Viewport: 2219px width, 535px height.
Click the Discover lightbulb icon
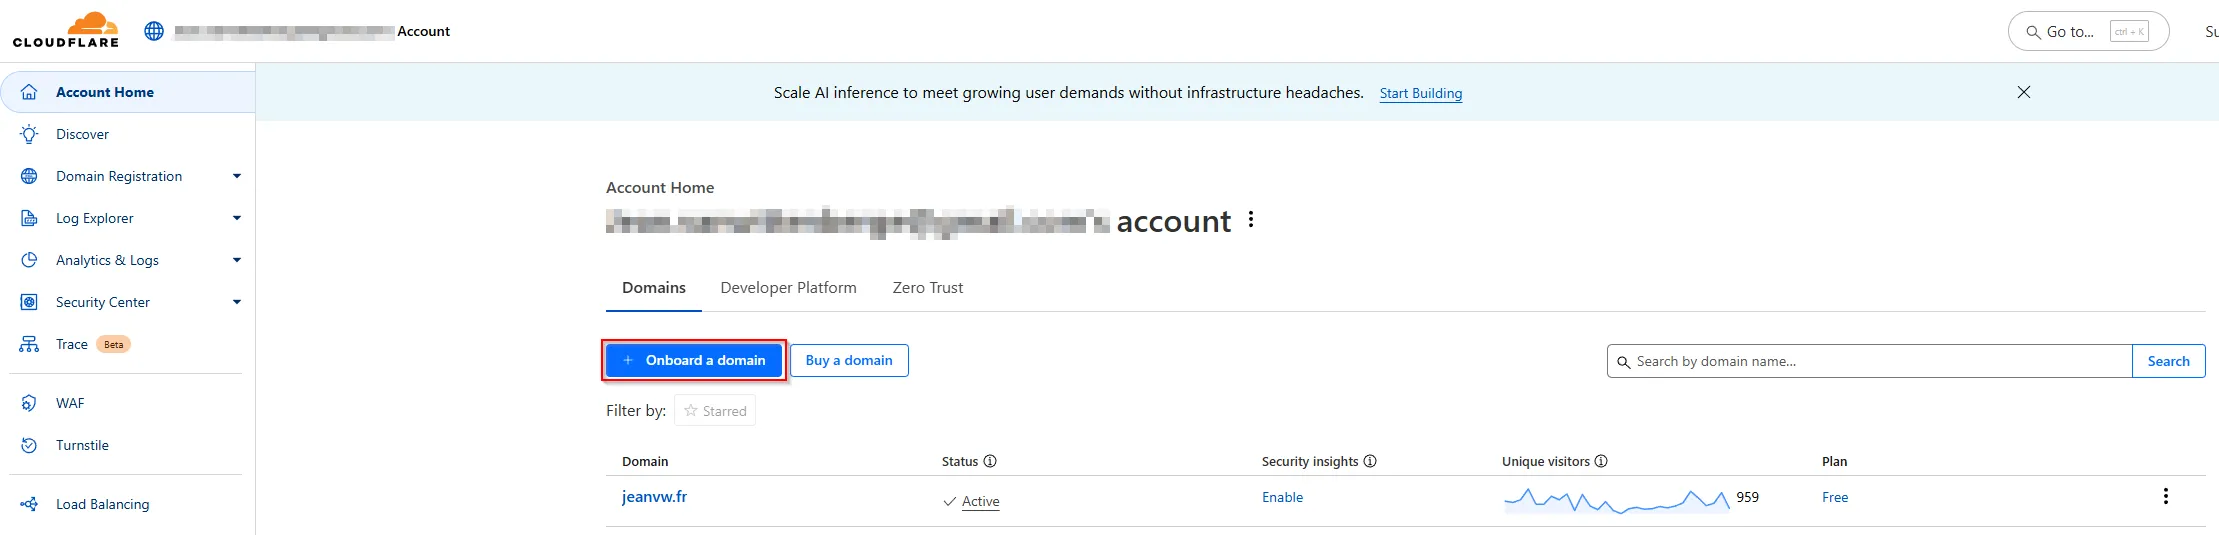tap(29, 134)
